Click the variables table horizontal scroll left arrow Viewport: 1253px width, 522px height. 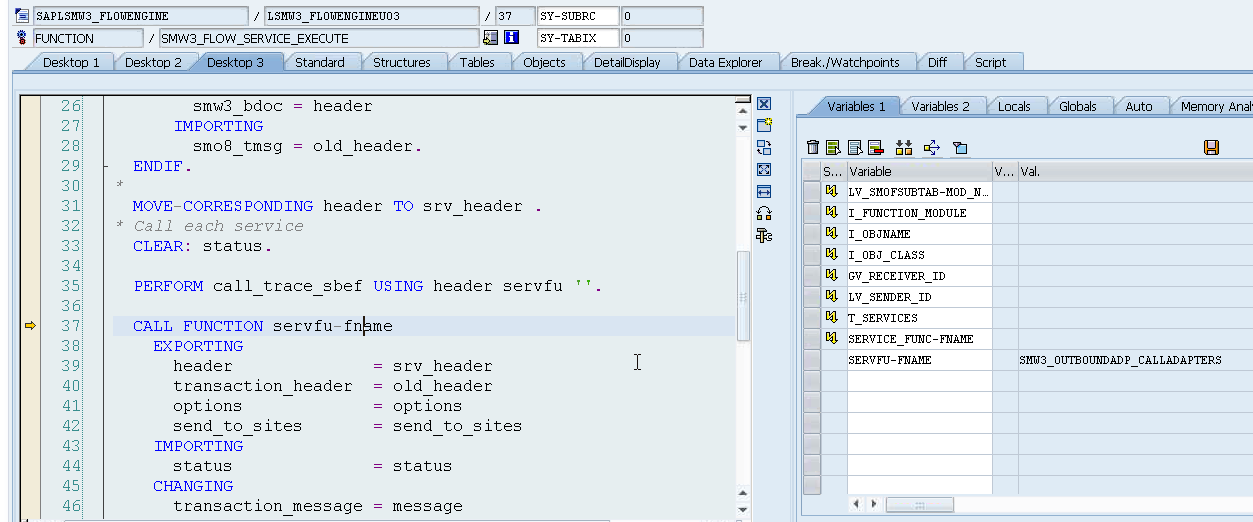click(x=854, y=503)
